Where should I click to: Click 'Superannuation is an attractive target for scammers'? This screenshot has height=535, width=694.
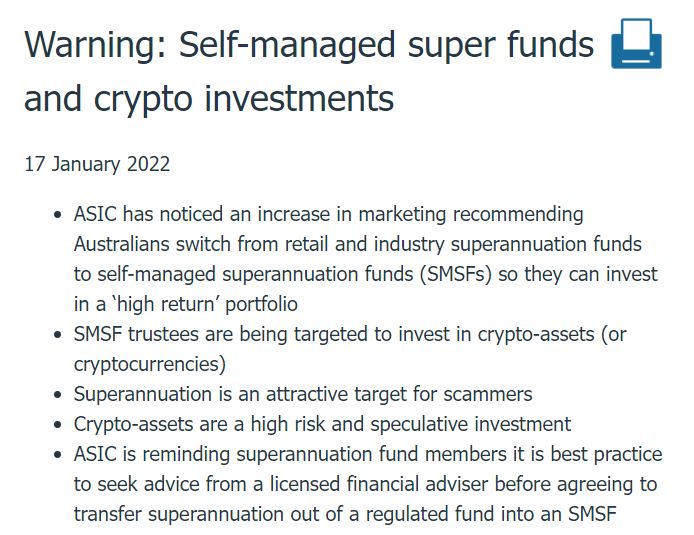(x=303, y=394)
